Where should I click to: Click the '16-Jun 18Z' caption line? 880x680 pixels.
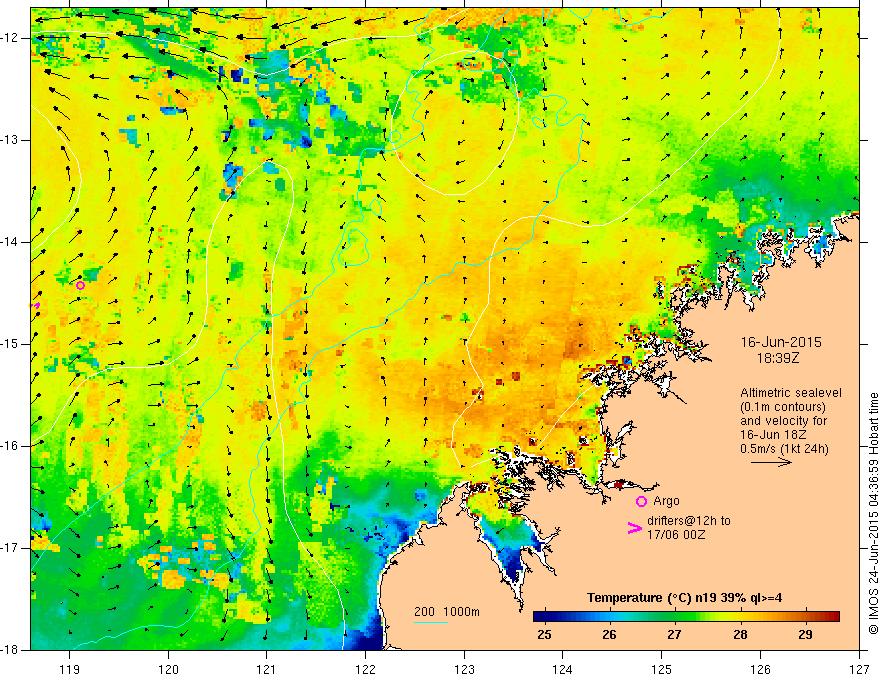point(771,435)
